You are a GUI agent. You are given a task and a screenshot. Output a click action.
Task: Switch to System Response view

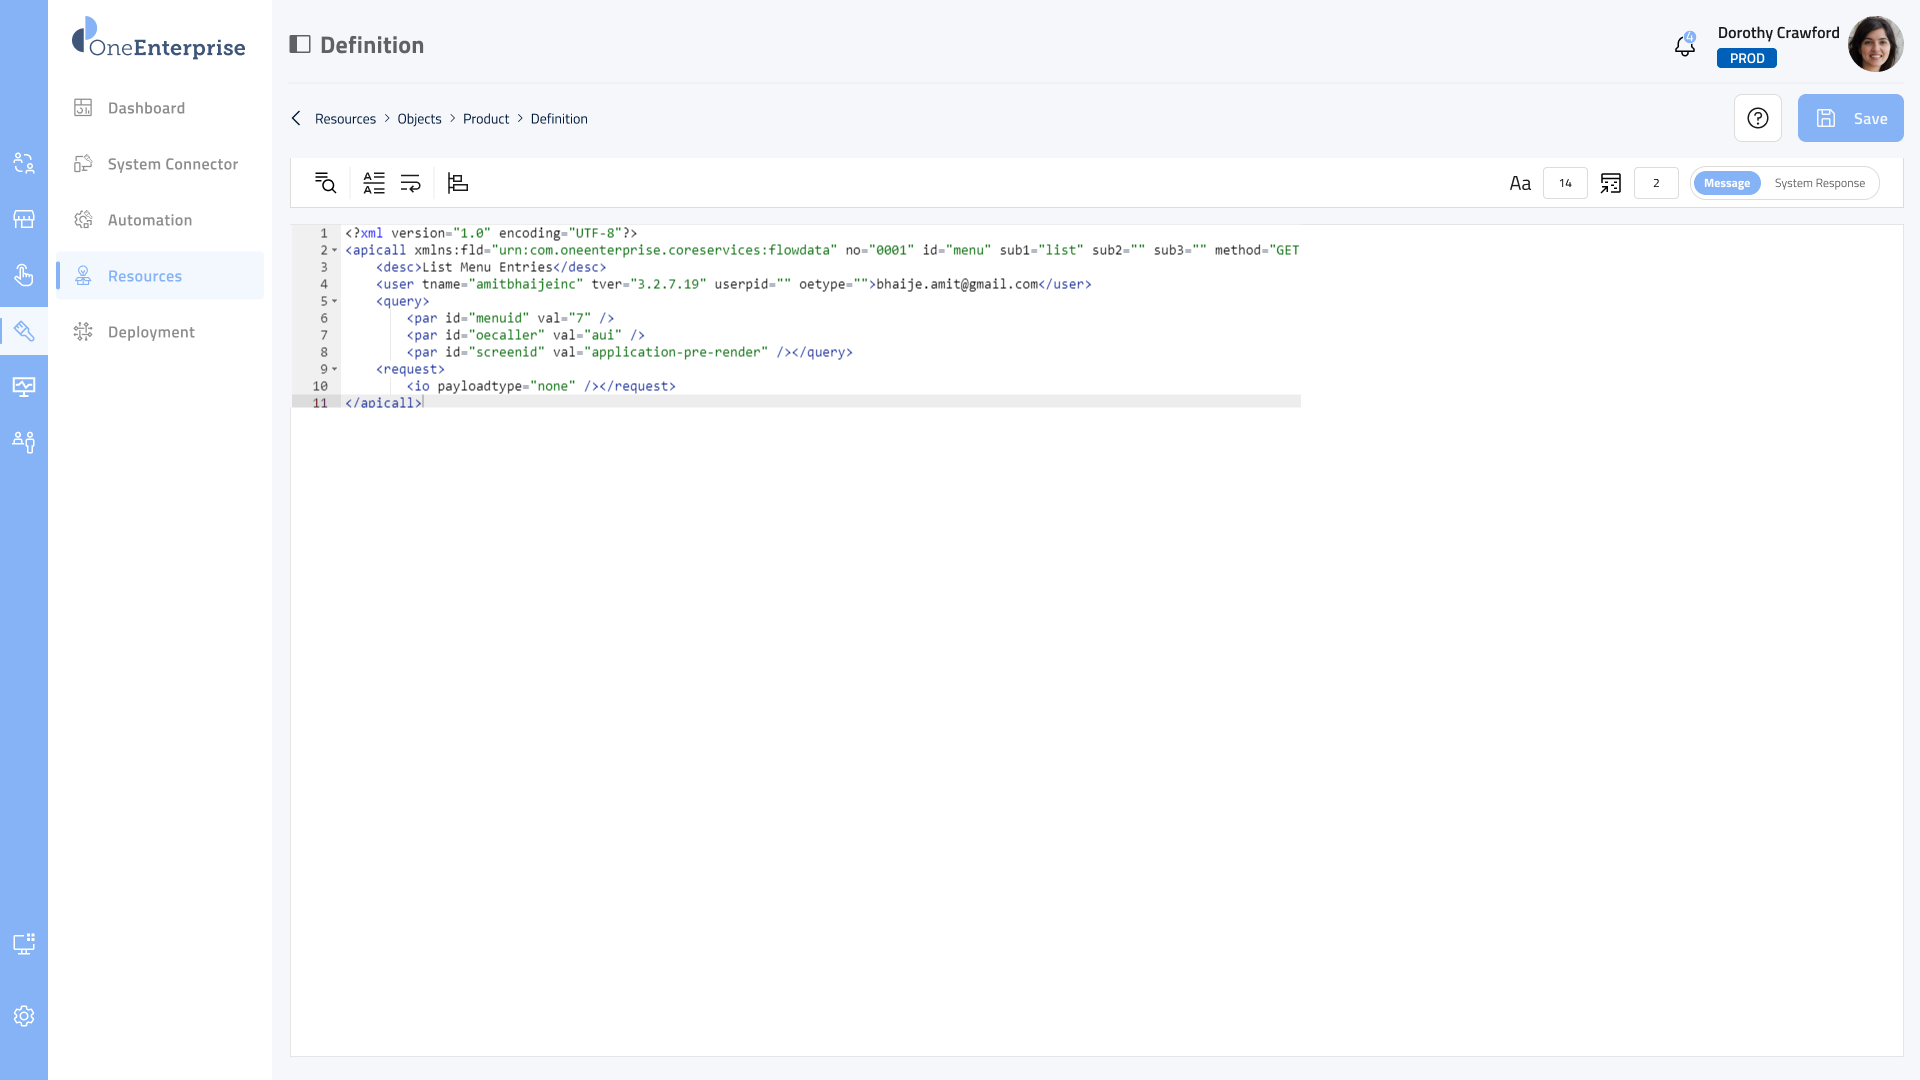tap(1819, 183)
